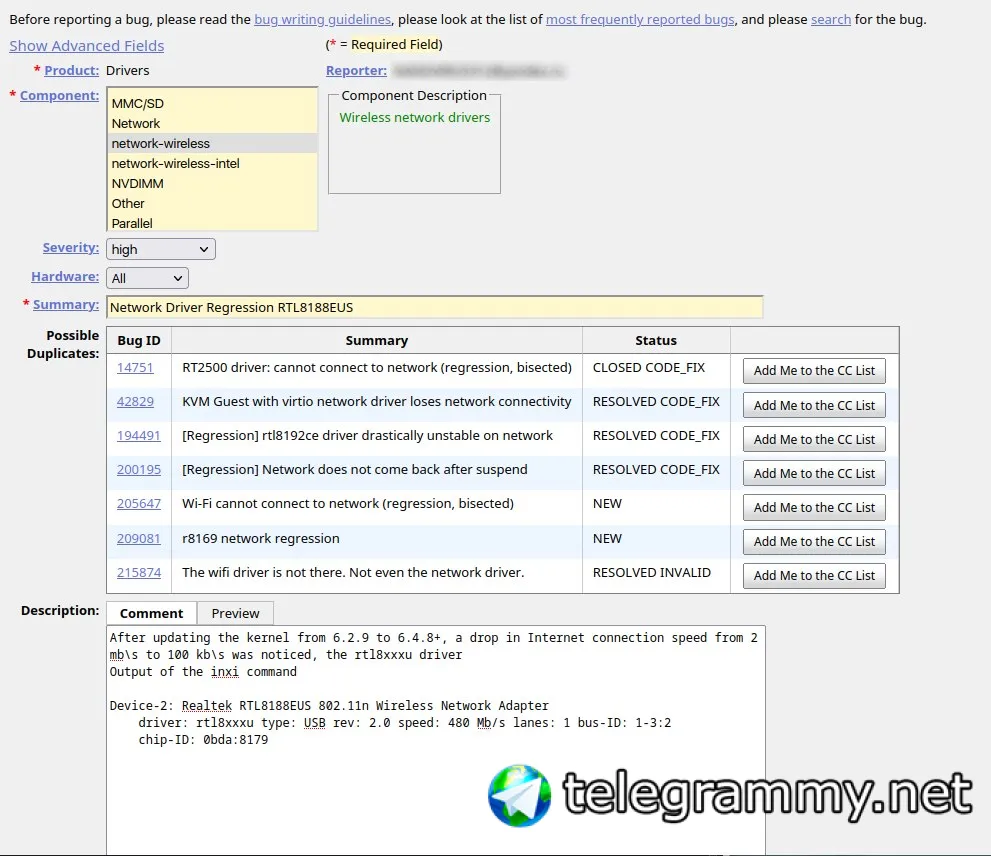Switch to the Preview tab

coord(235,613)
